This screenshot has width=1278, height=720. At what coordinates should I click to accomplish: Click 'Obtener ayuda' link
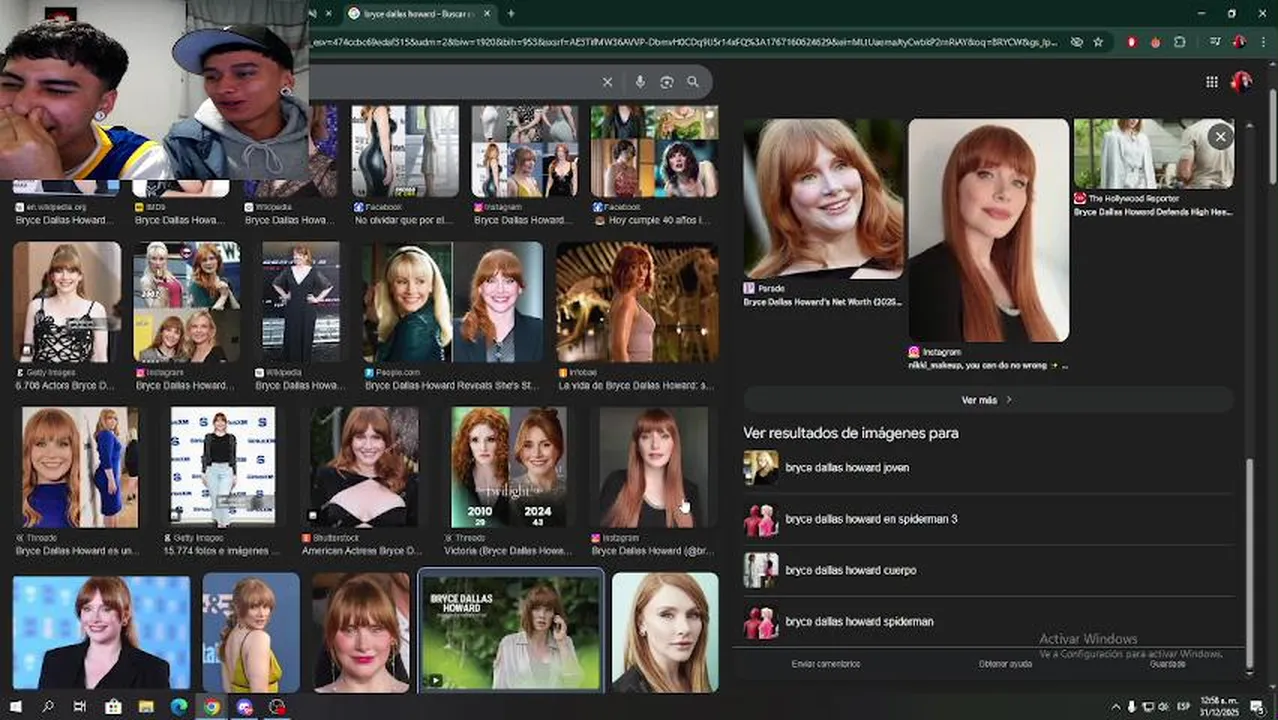[x=1005, y=664]
